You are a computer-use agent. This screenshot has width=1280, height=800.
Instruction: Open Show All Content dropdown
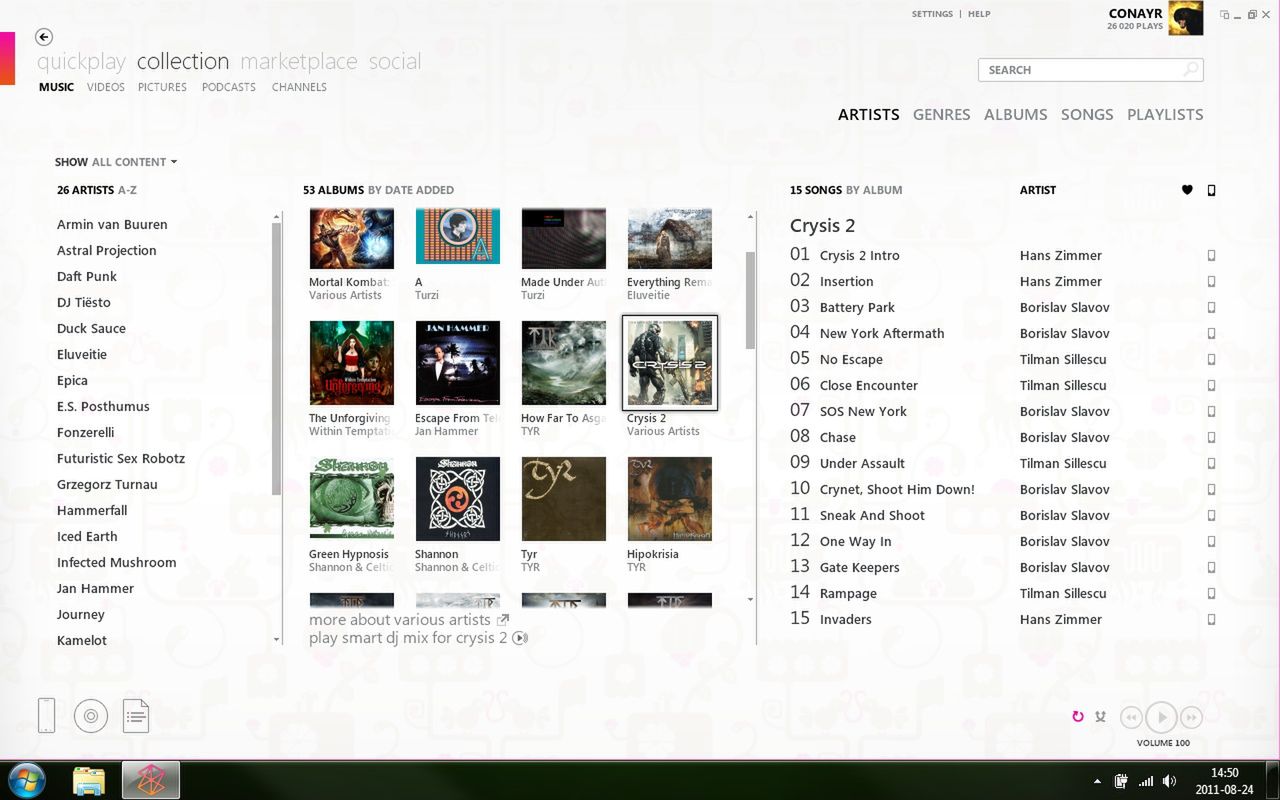coord(116,162)
